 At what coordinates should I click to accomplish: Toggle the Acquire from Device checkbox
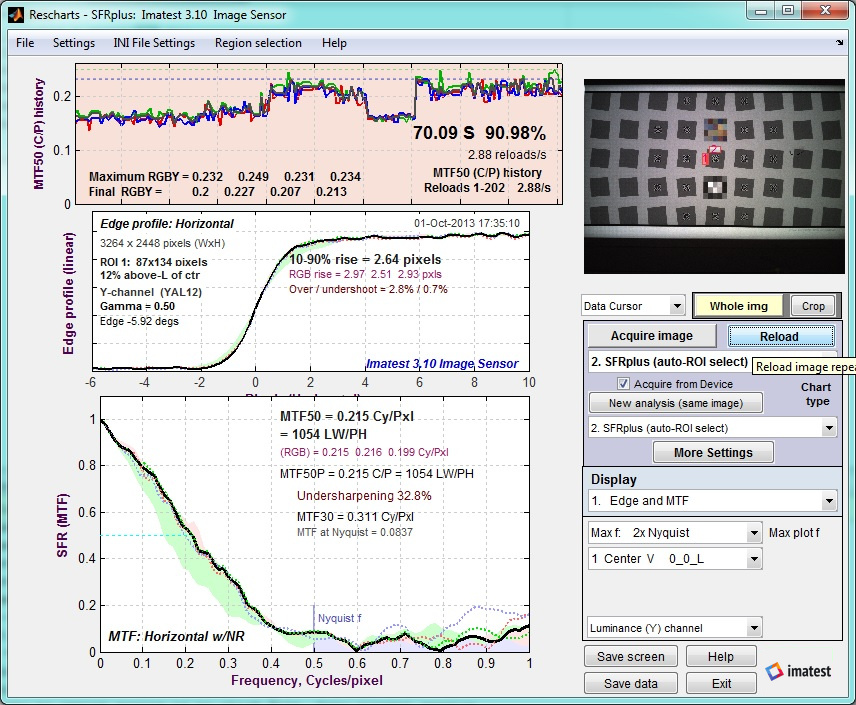623,384
